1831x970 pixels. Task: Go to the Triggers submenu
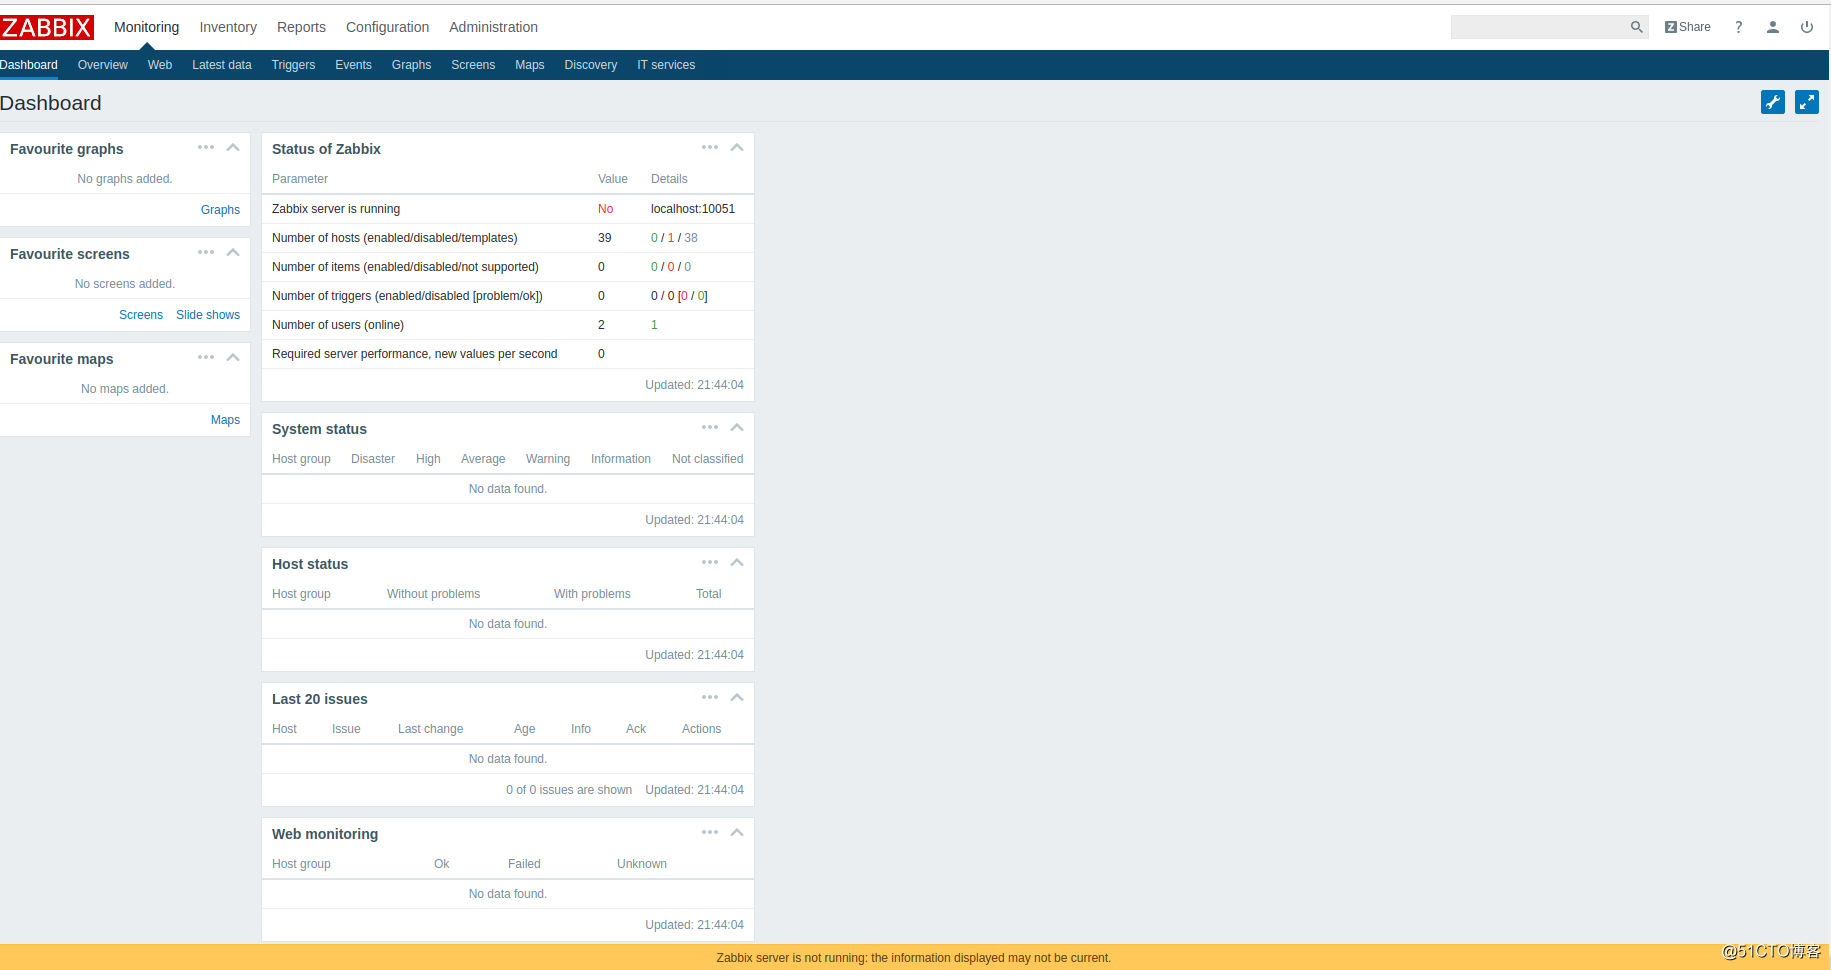coord(293,65)
